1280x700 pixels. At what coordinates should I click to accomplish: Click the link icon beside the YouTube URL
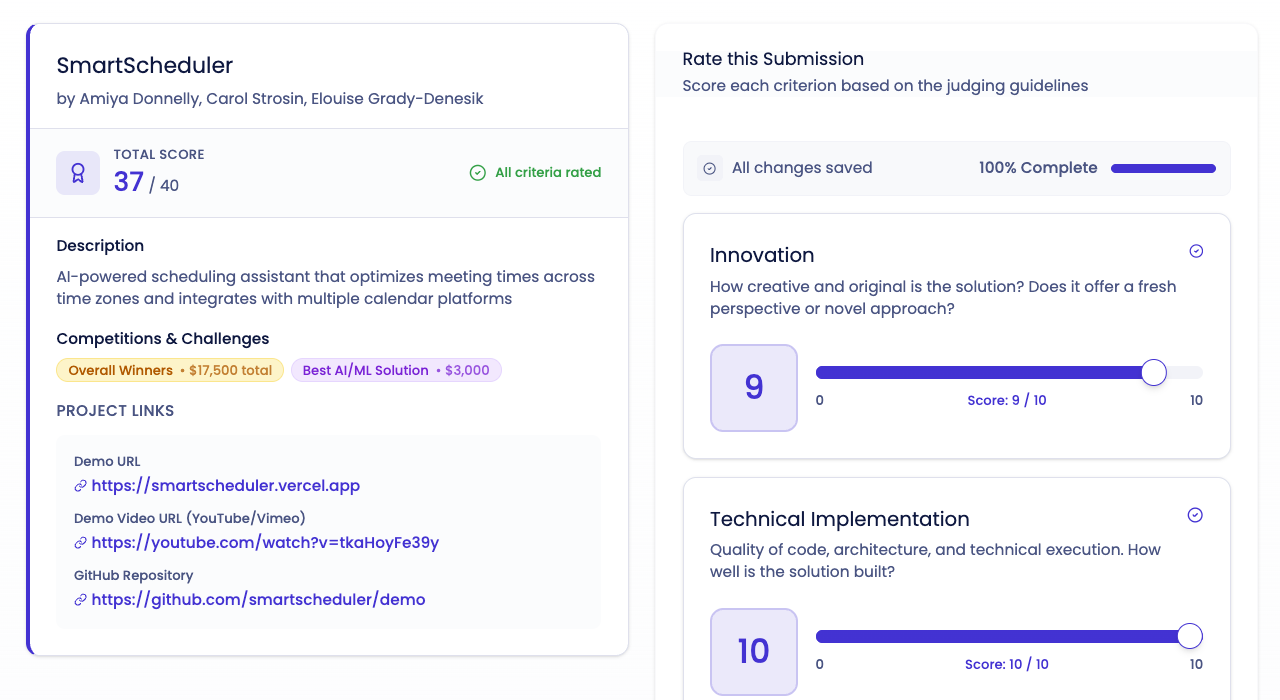pyautogui.click(x=80, y=543)
